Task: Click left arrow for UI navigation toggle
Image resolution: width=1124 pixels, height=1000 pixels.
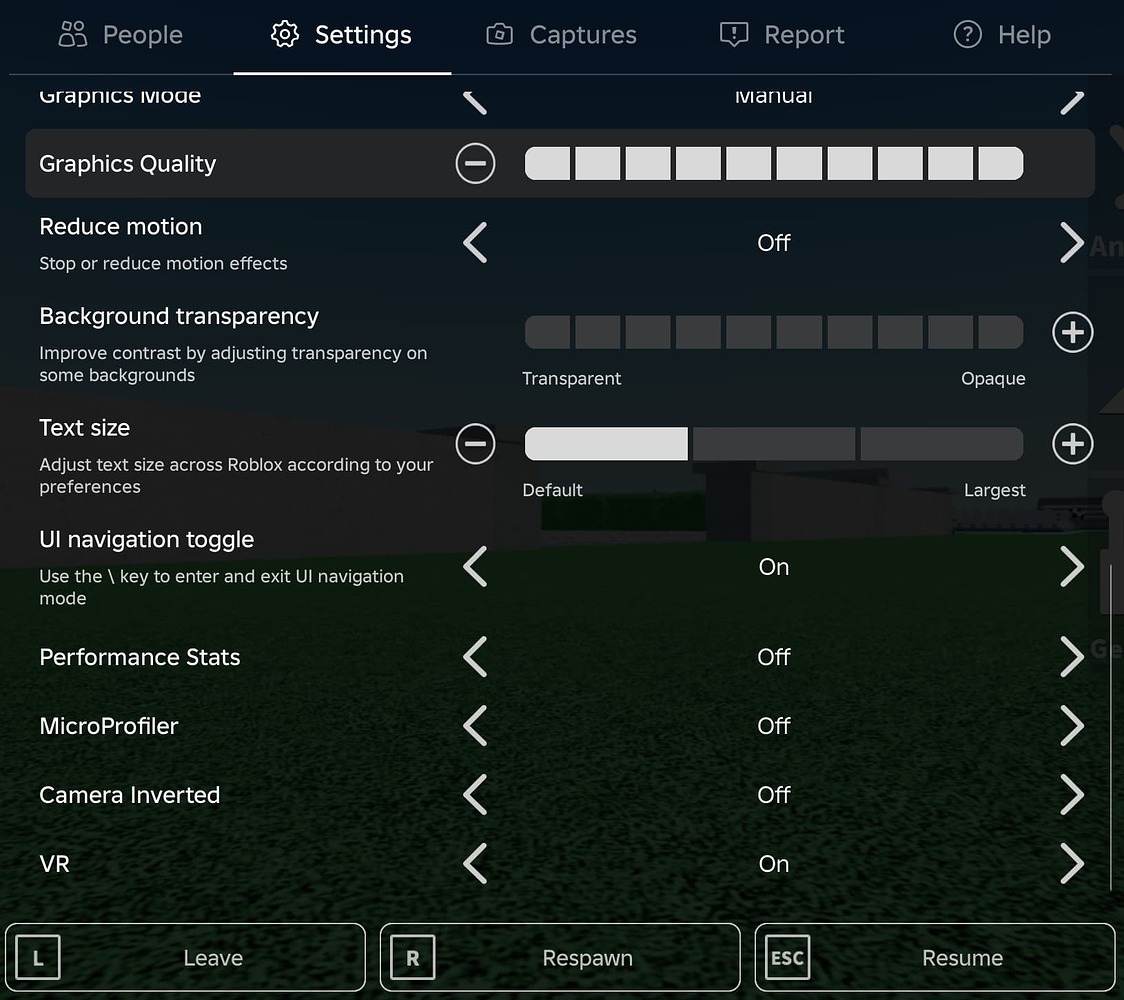Action: [475, 567]
